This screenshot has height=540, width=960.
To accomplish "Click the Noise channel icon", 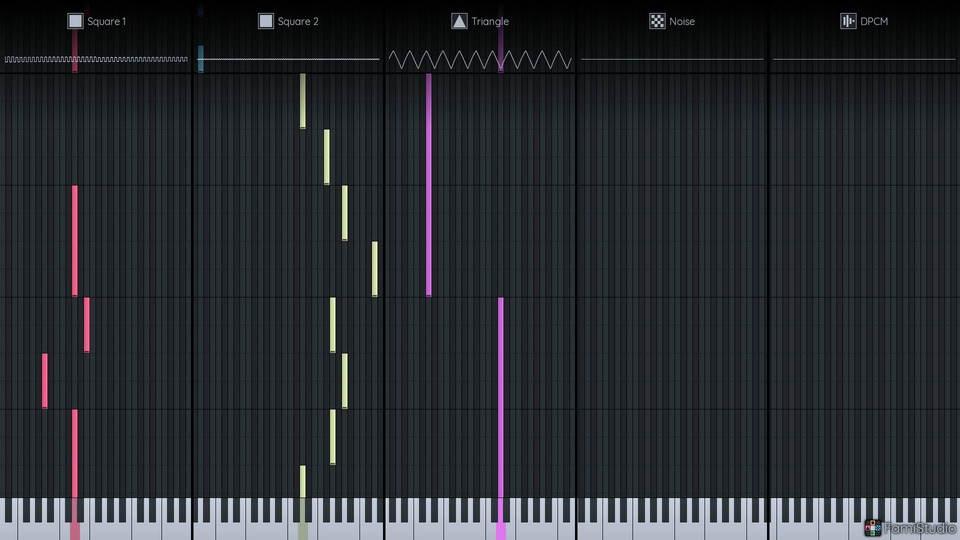I will pos(657,21).
